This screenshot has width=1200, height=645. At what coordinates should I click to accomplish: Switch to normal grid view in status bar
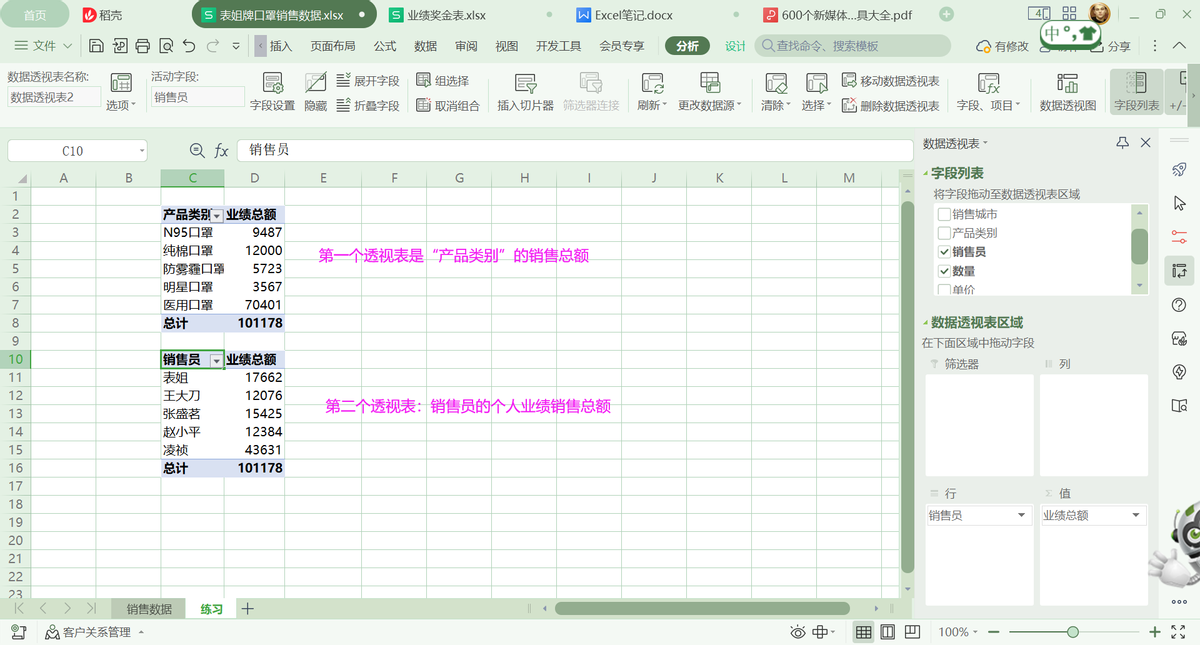(864, 632)
